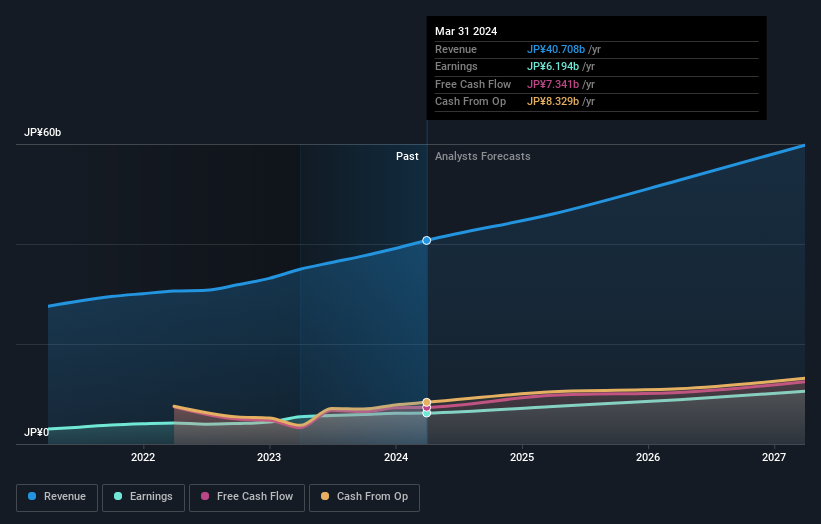
Task: Click the 2022 x-axis label
Action: coord(143,457)
